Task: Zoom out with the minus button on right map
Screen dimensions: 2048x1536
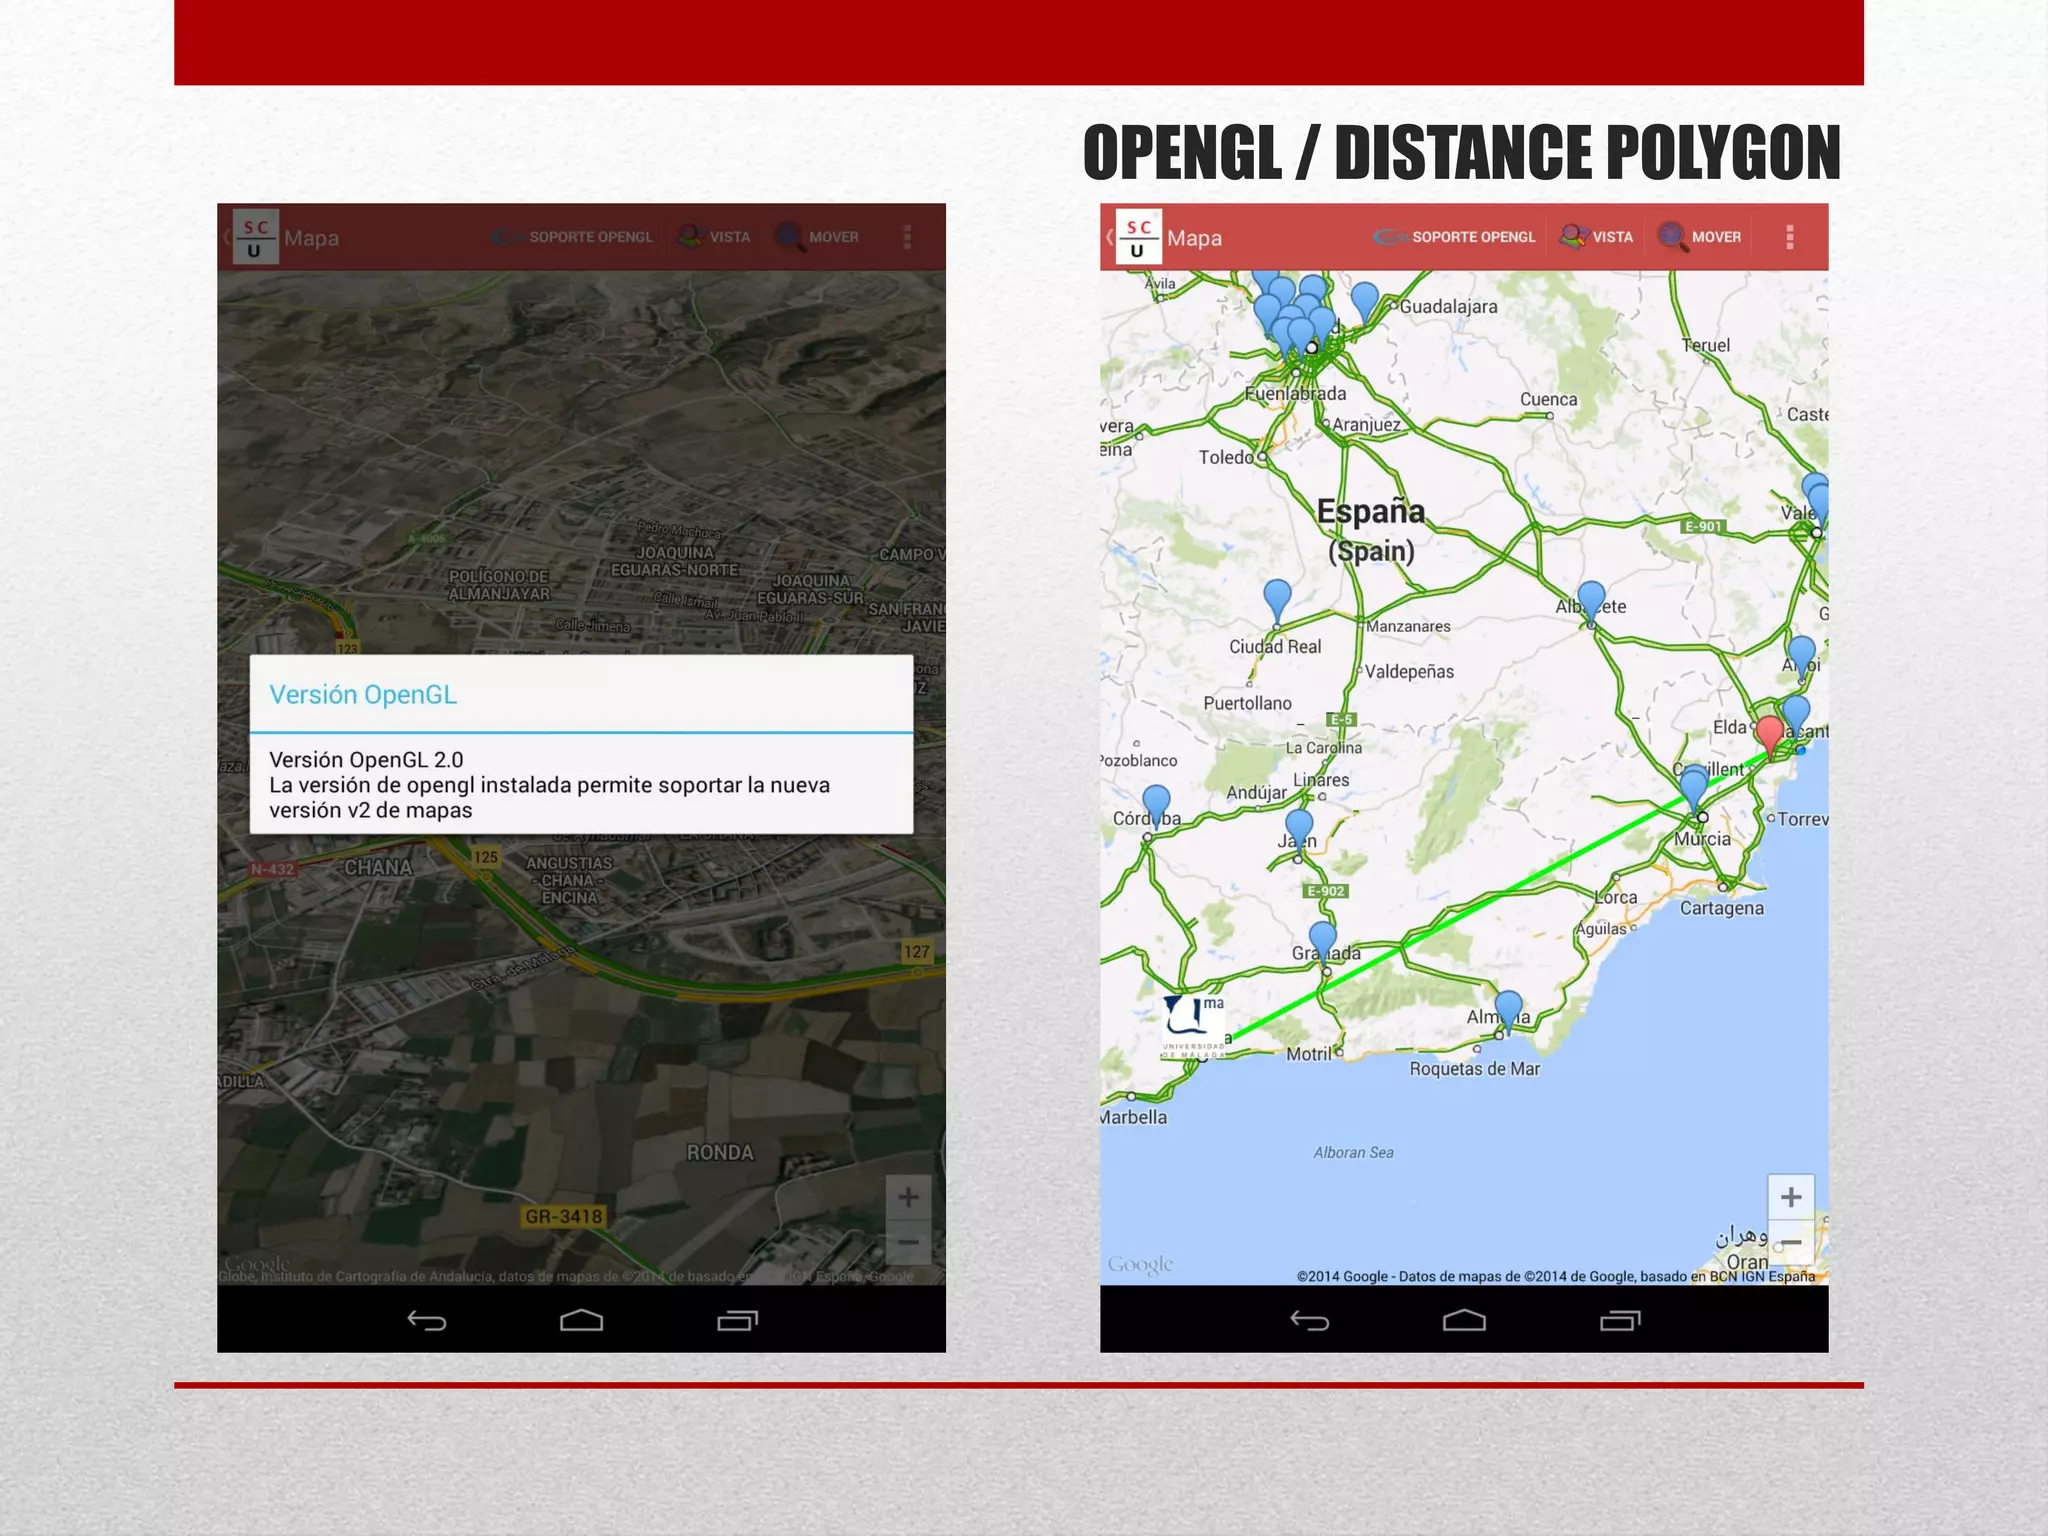Action: point(1790,1243)
